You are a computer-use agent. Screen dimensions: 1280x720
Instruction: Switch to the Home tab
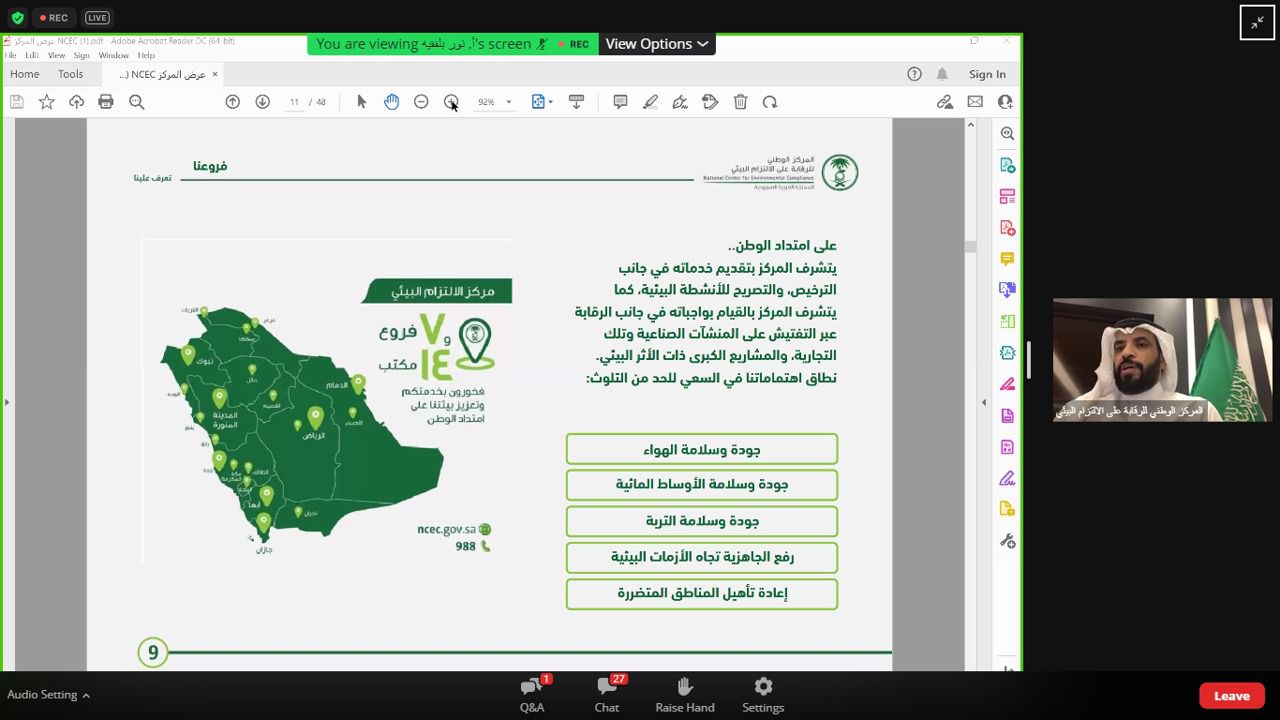24,74
